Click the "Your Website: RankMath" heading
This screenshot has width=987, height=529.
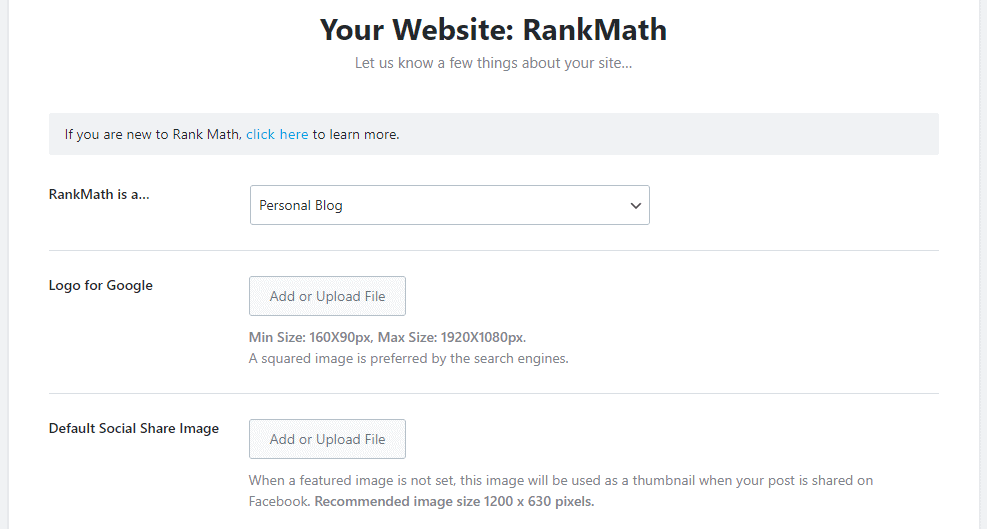[493, 30]
